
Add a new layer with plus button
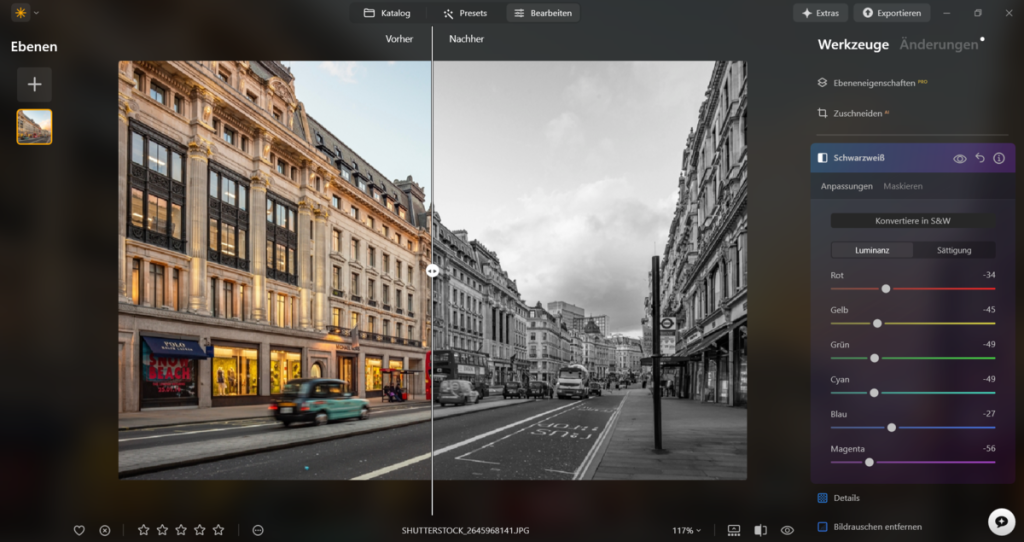coord(35,84)
